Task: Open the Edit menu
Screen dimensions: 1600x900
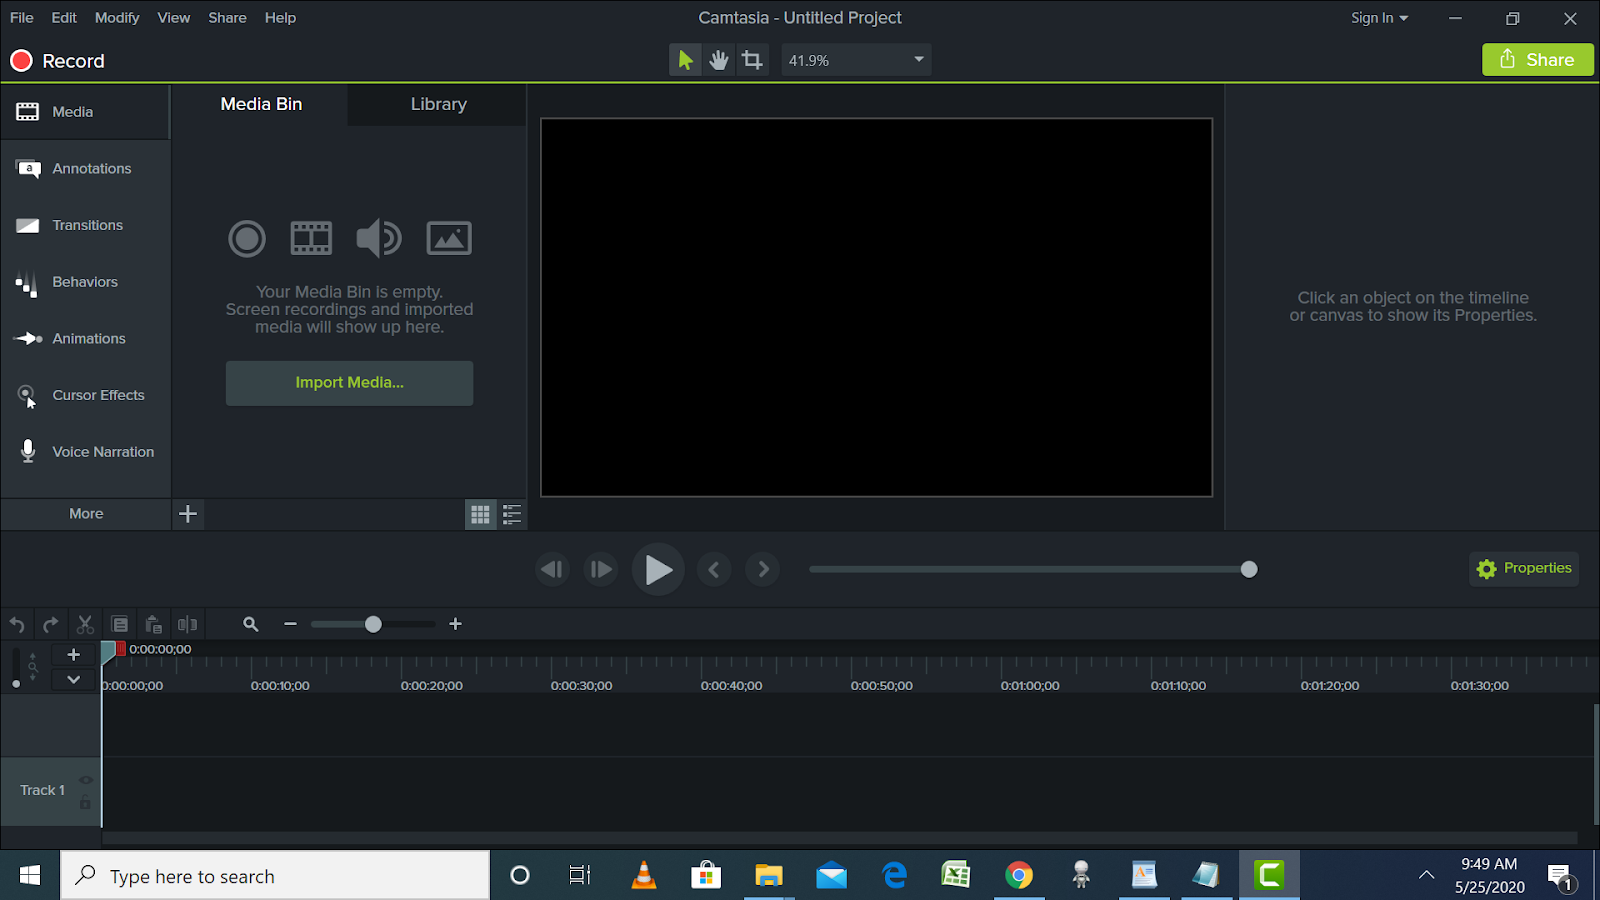Action: (x=64, y=18)
